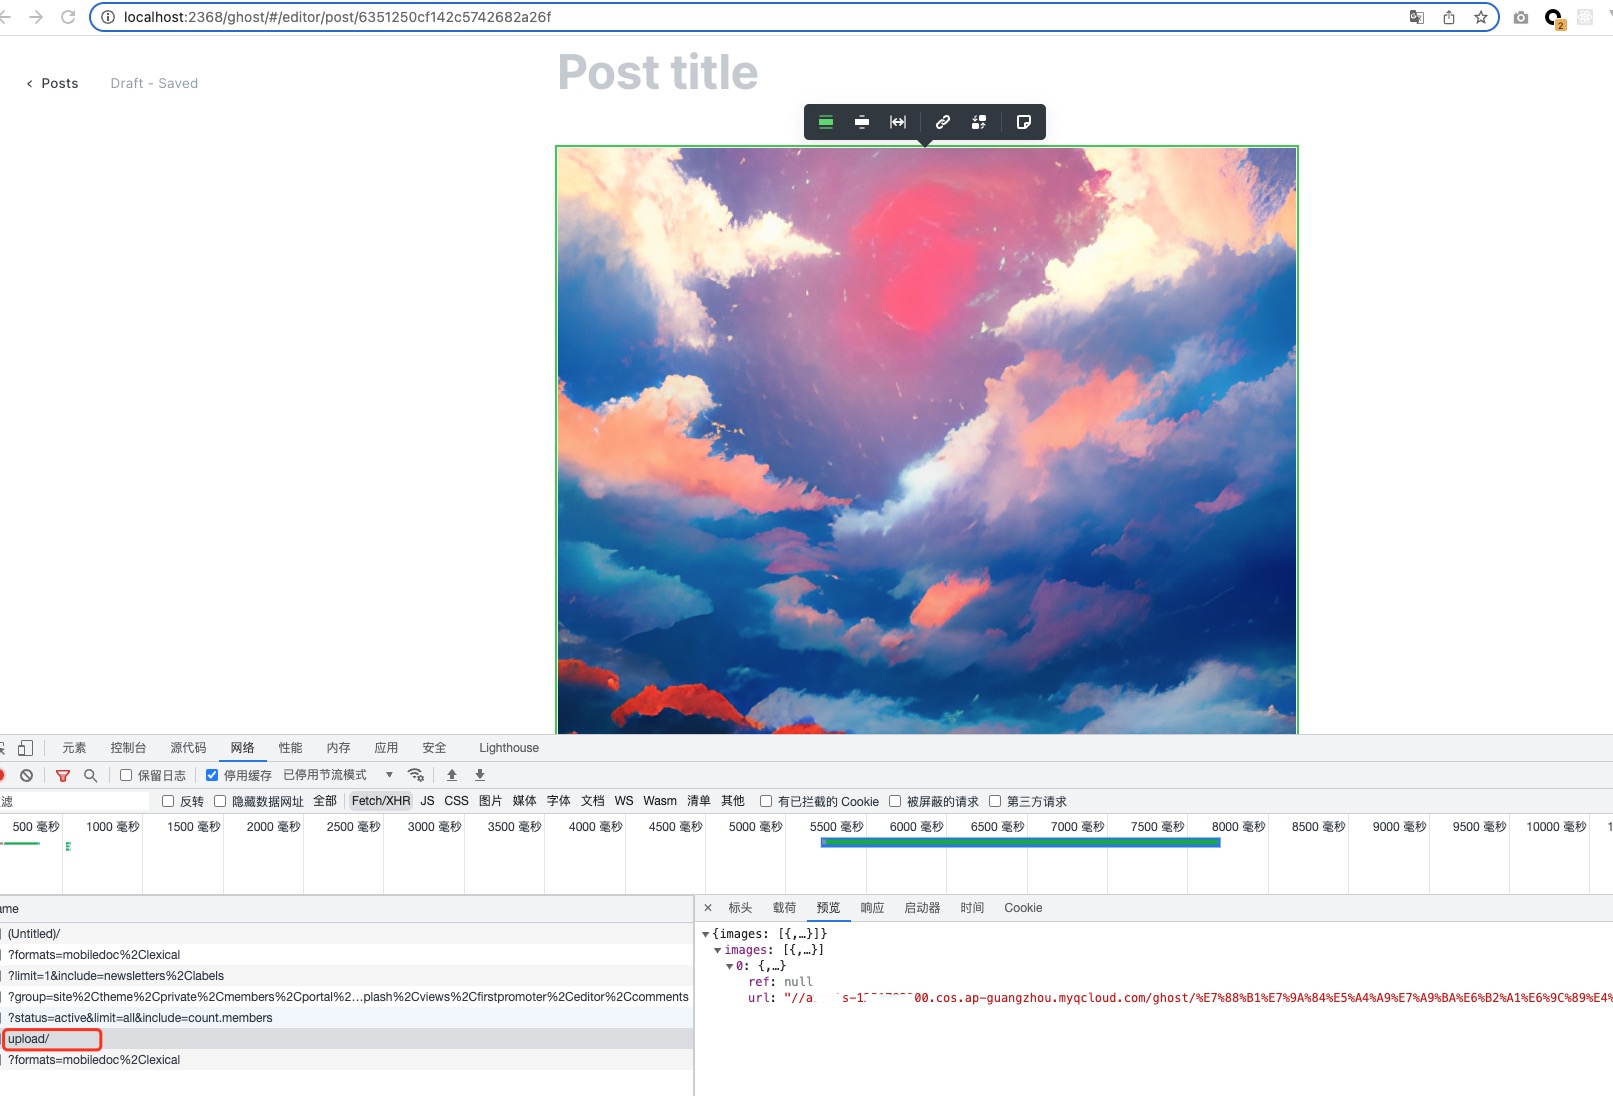
Task: Export HAR file icon
Action: tap(480, 775)
